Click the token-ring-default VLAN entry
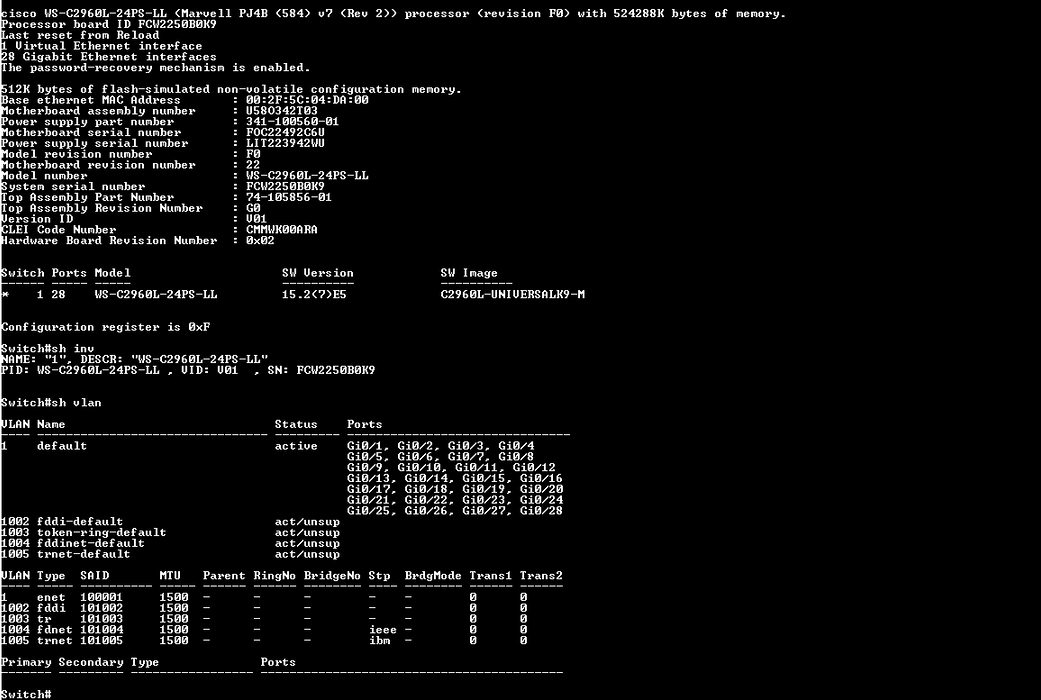 tap(102, 533)
